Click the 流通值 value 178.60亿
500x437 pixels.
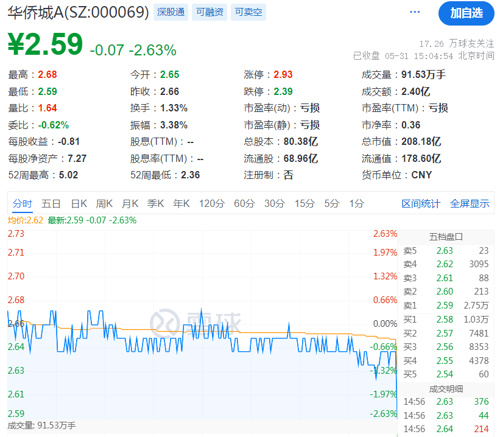coord(421,158)
